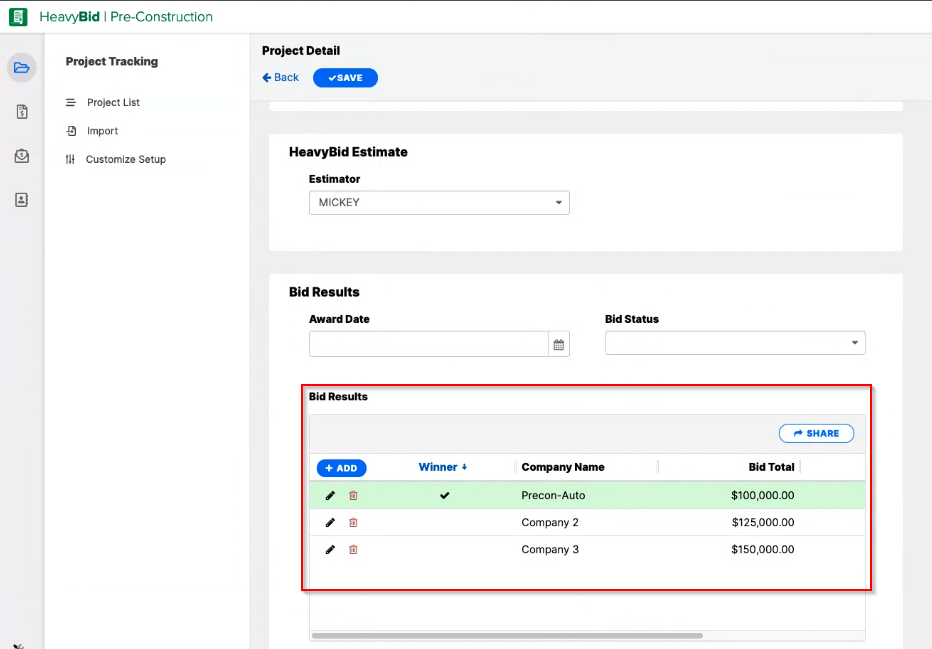Viewport: 932px width, 649px height.
Task: Open the Import menu item
Action: (102, 130)
